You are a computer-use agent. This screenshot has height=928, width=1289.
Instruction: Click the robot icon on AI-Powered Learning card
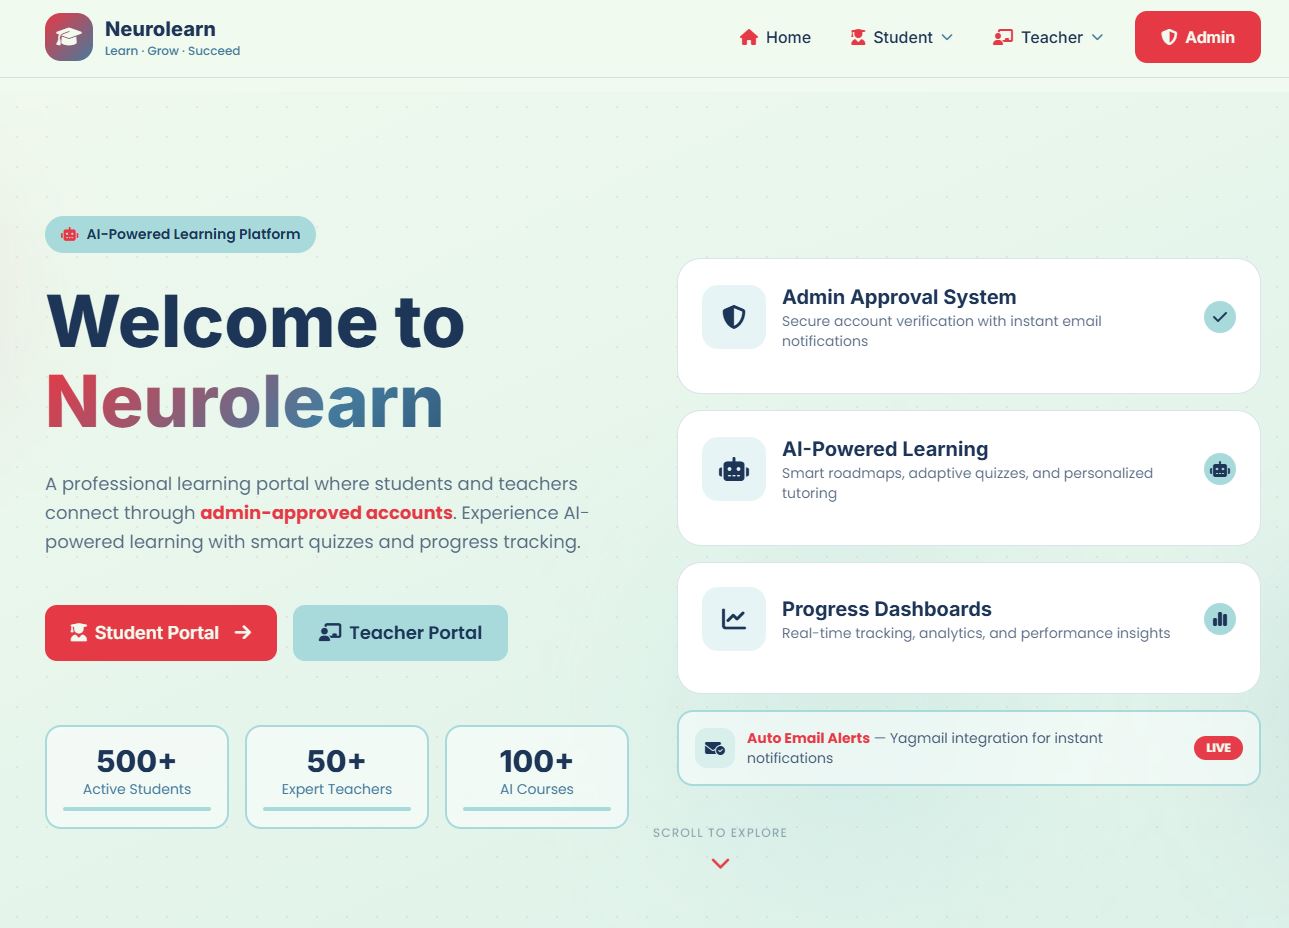[x=733, y=469]
